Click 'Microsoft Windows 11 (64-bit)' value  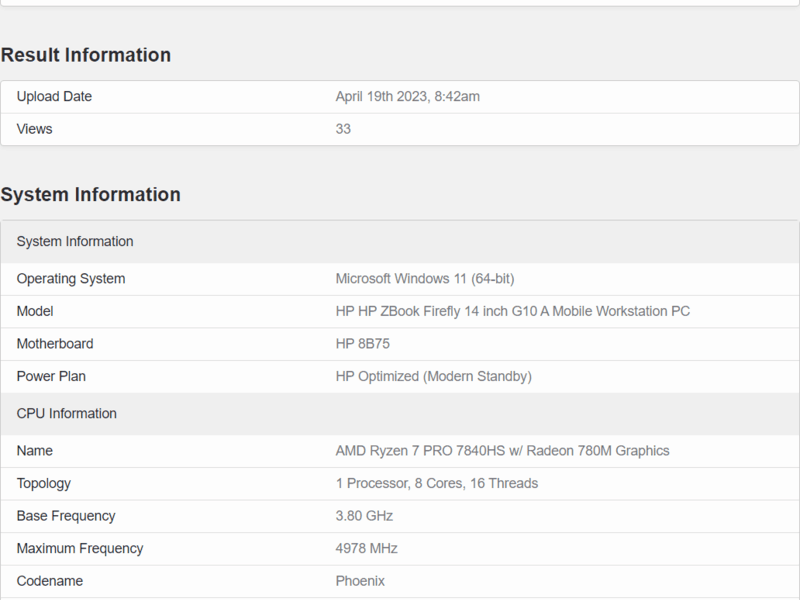point(425,279)
